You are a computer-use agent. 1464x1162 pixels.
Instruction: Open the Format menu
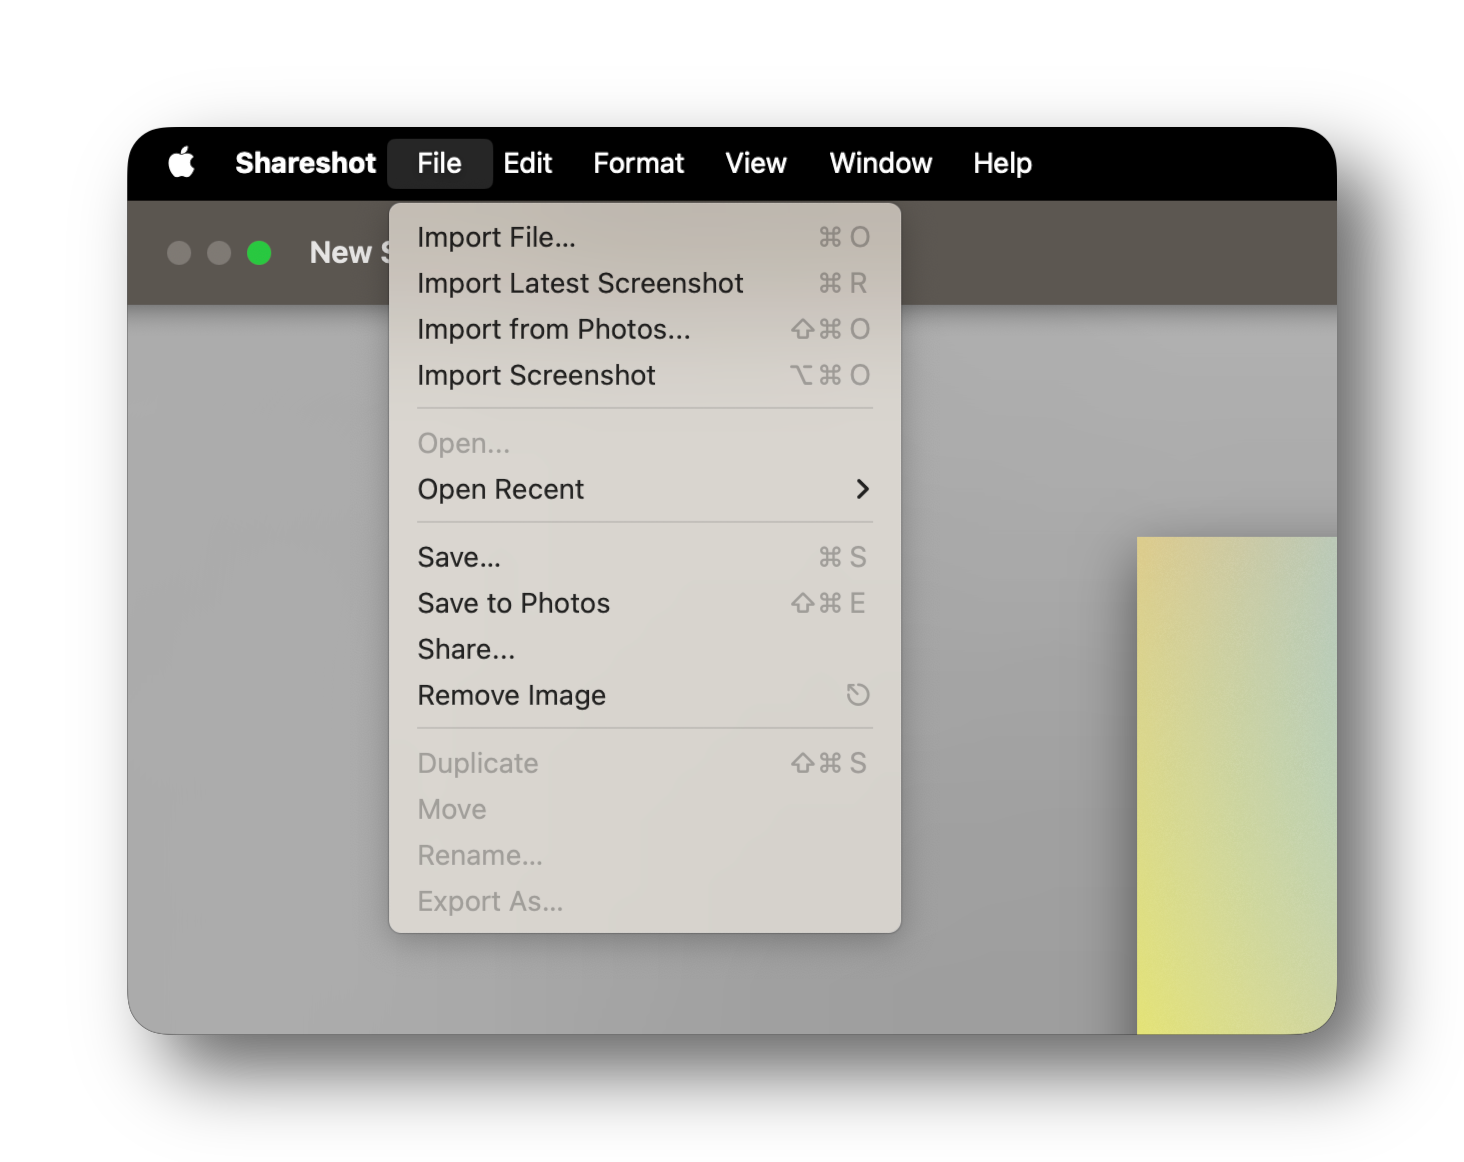click(638, 163)
